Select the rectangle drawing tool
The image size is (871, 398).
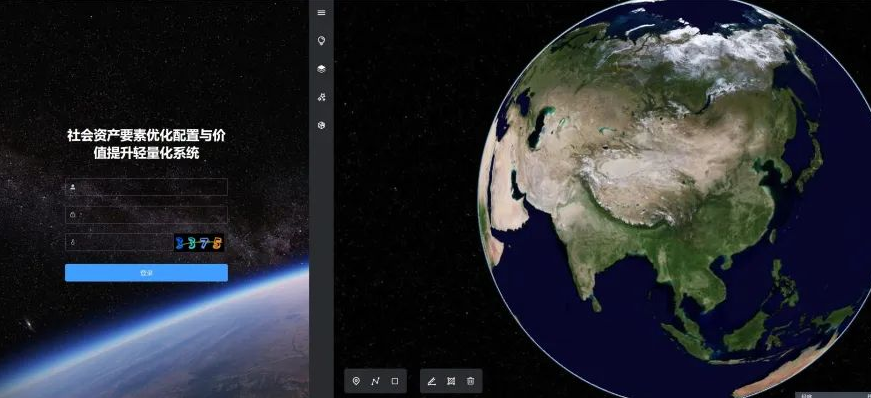coord(395,381)
